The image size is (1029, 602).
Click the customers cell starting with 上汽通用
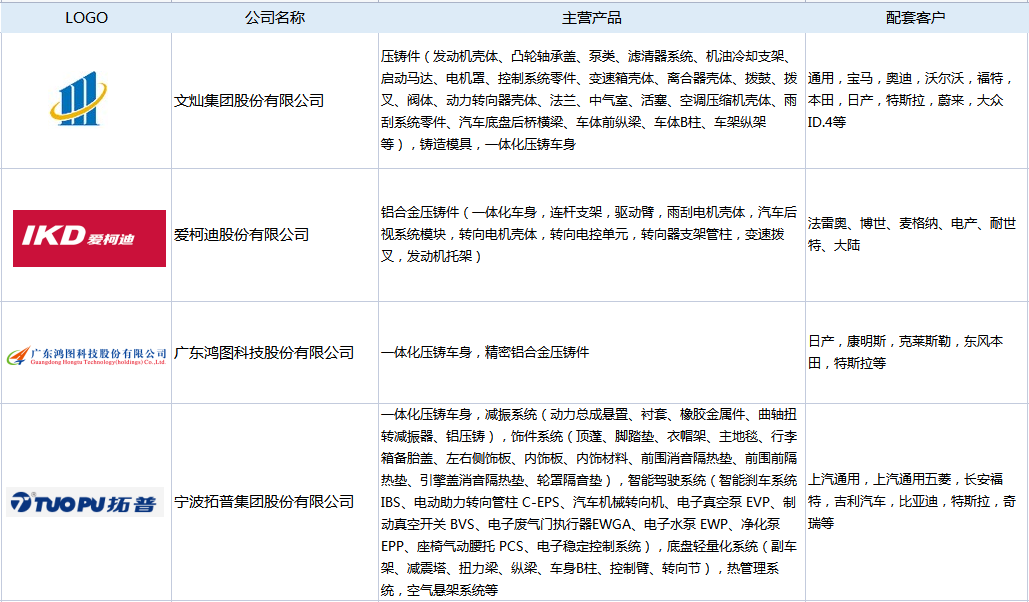917,502
